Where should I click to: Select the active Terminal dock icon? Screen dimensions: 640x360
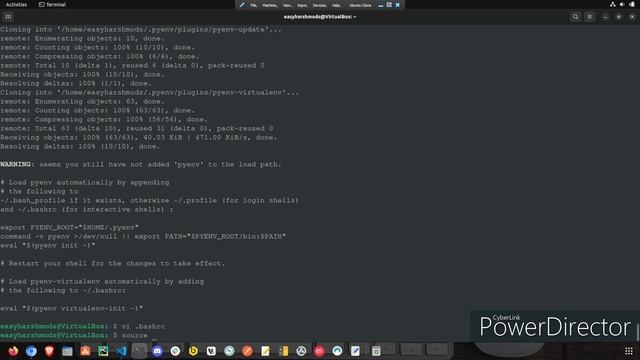(x=139, y=351)
